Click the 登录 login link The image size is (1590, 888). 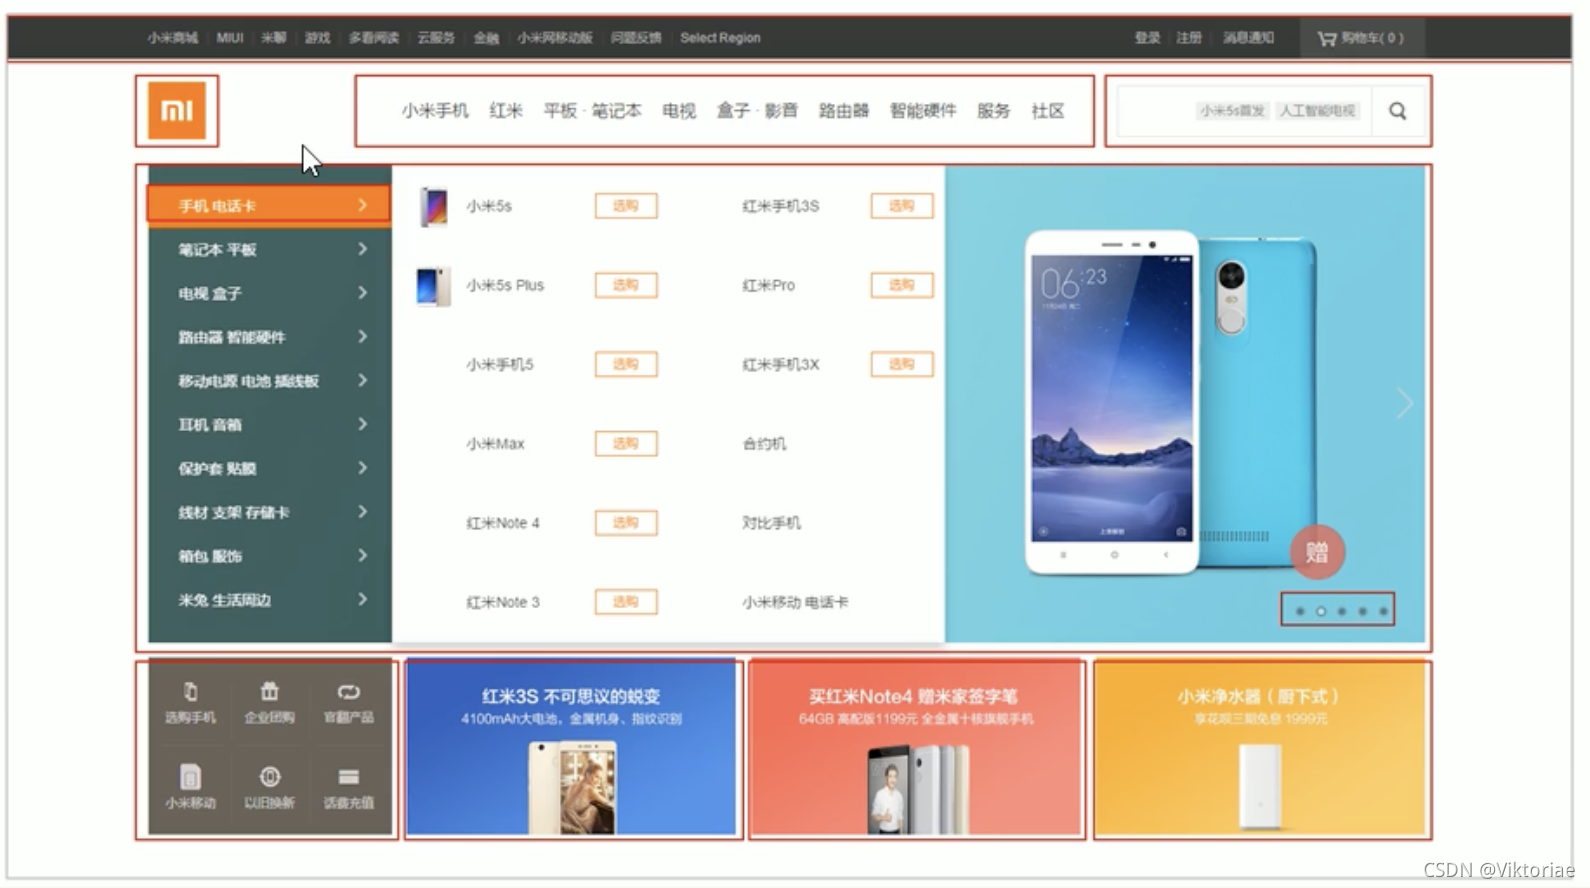coord(1147,38)
